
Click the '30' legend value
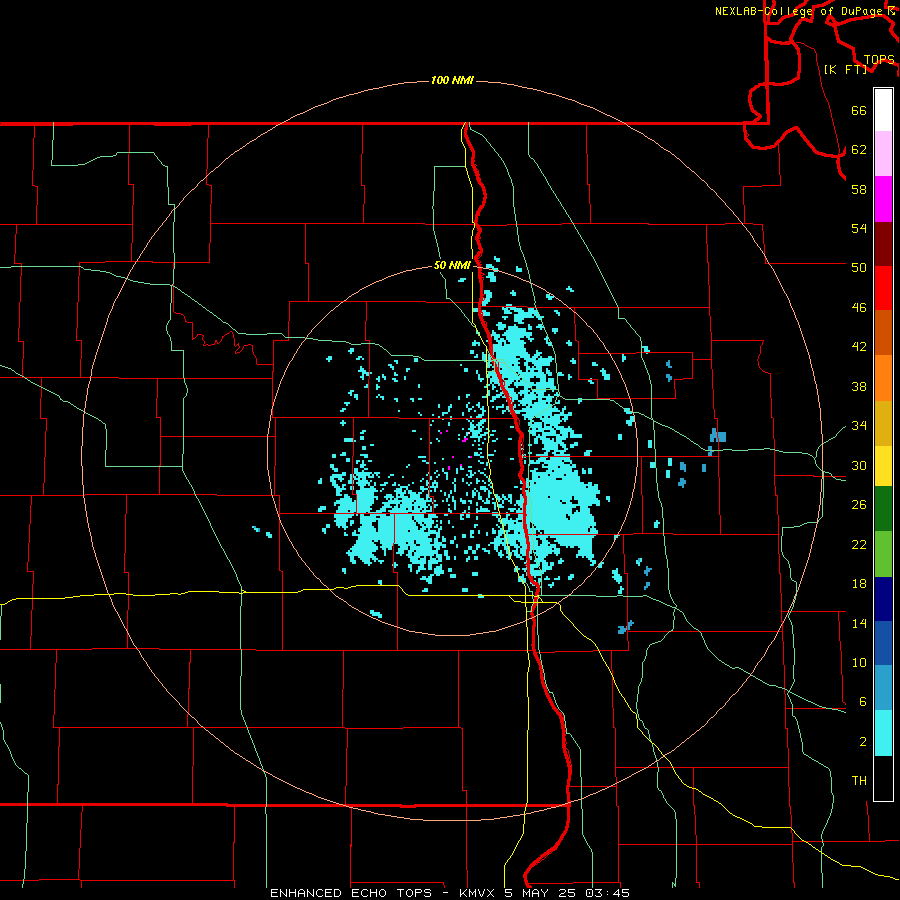pyautogui.click(x=859, y=465)
